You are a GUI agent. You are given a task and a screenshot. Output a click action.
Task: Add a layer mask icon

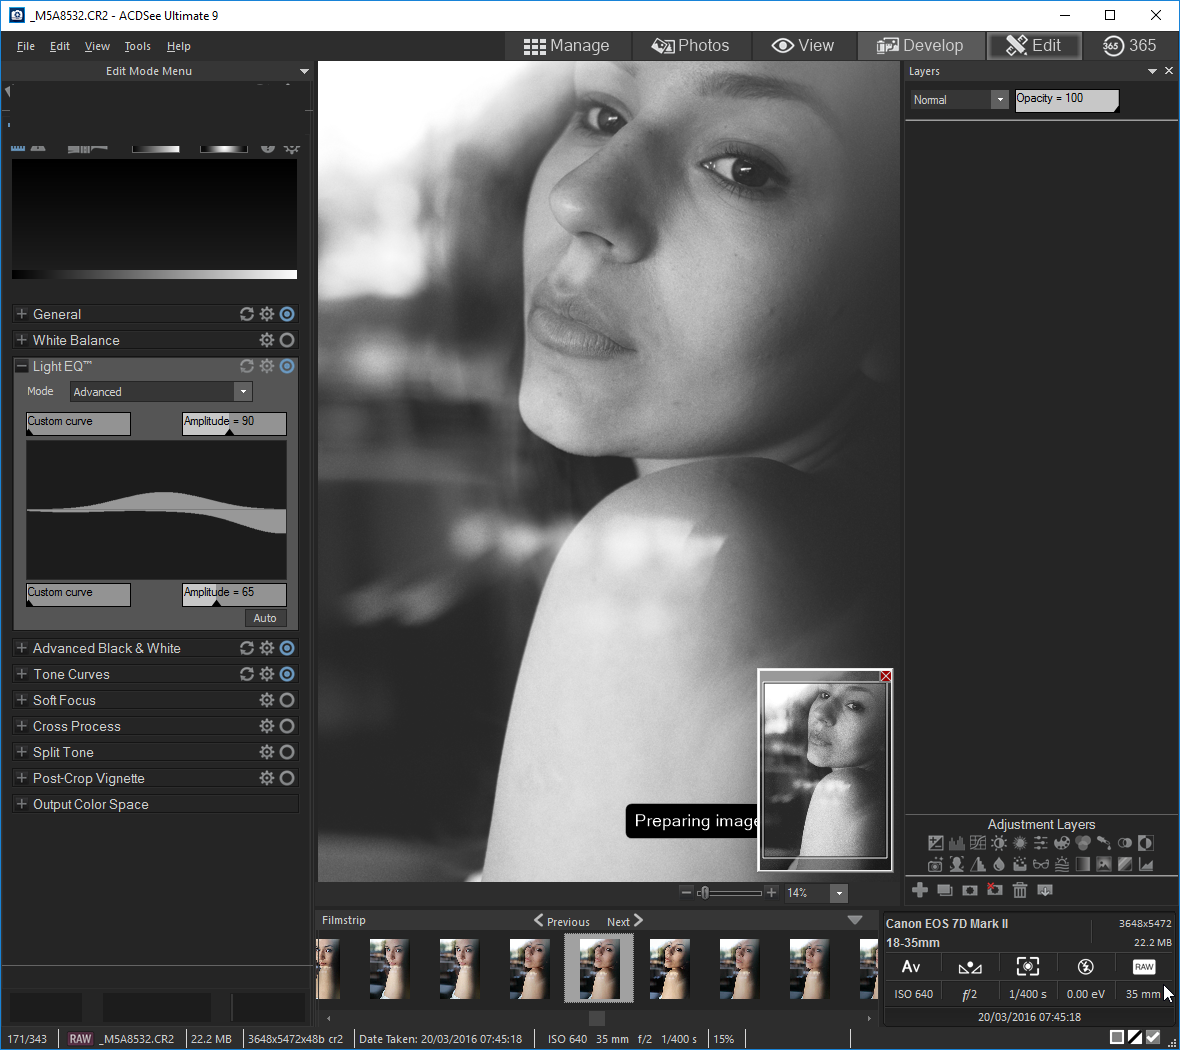click(x=970, y=890)
